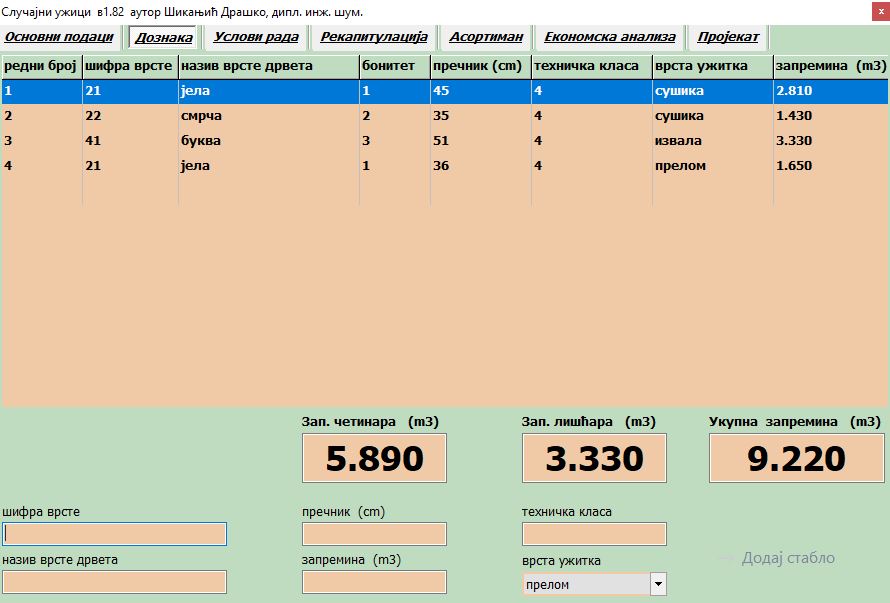Select the смрча row in the table

pos(445,116)
